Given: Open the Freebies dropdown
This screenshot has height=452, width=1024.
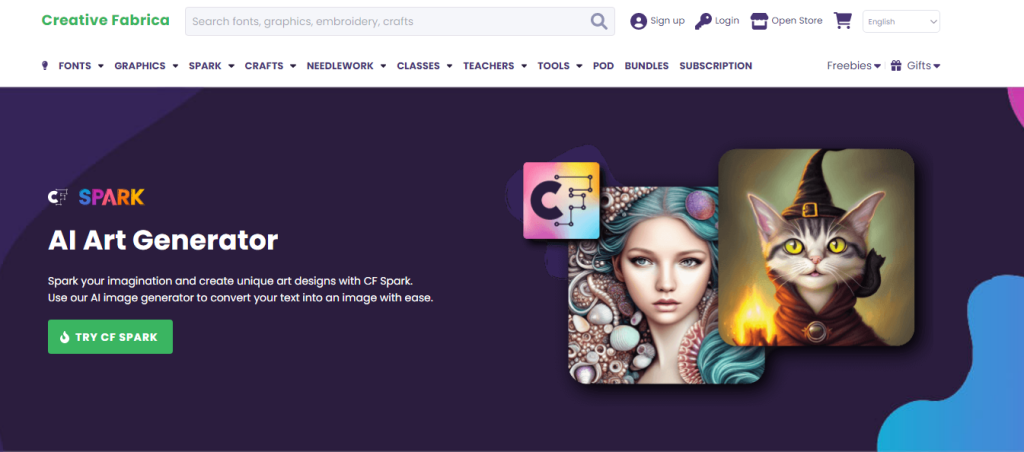Looking at the screenshot, I should pos(854,65).
